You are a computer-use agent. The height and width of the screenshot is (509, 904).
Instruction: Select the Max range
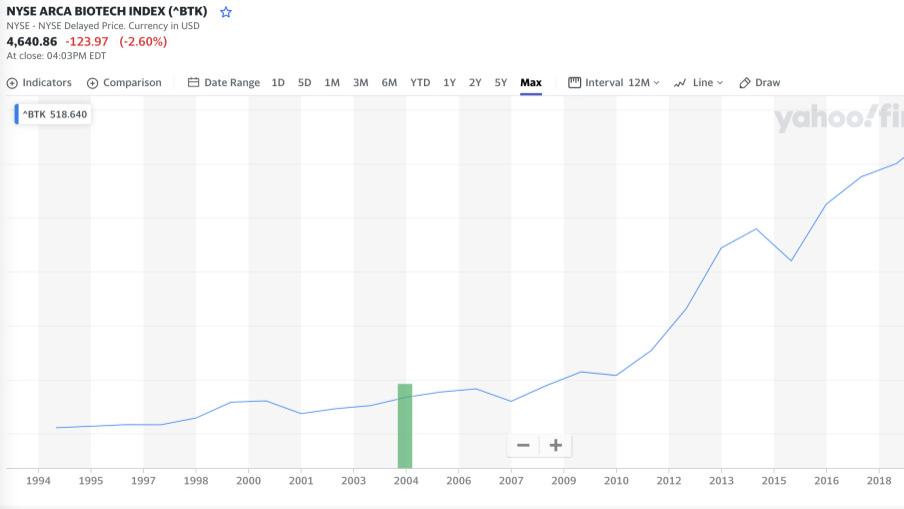[531, 82]
